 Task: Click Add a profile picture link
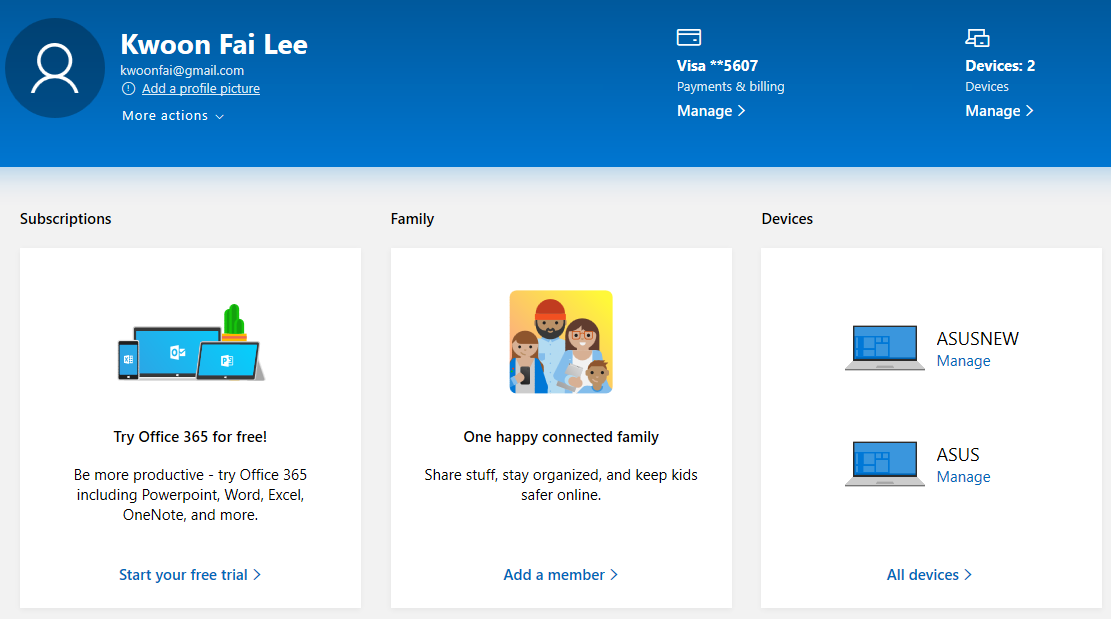(201, 89)
